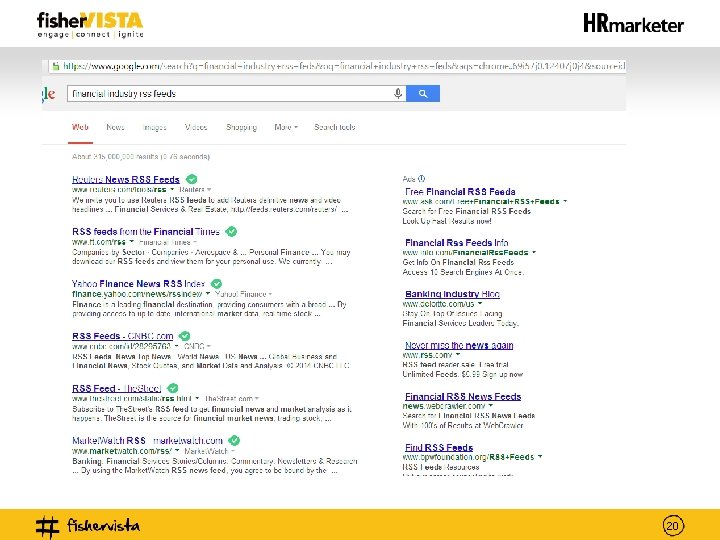The width and height of the screenshot is (720, 540).
Task: Click the fisherVISTA logo
Action: click(x=90, y=25)
